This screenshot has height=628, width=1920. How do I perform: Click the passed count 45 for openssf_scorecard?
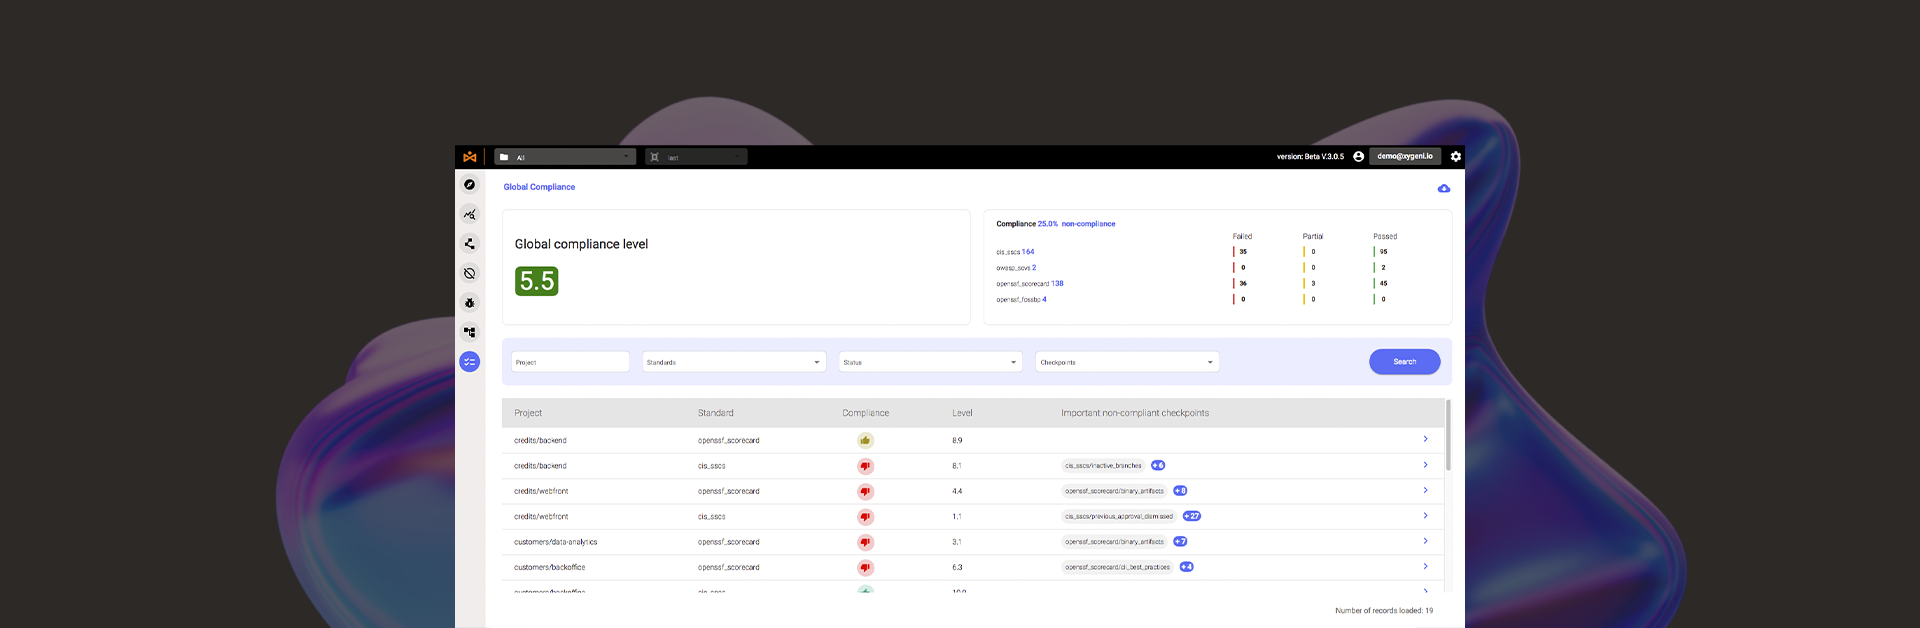coord(1383,284)
